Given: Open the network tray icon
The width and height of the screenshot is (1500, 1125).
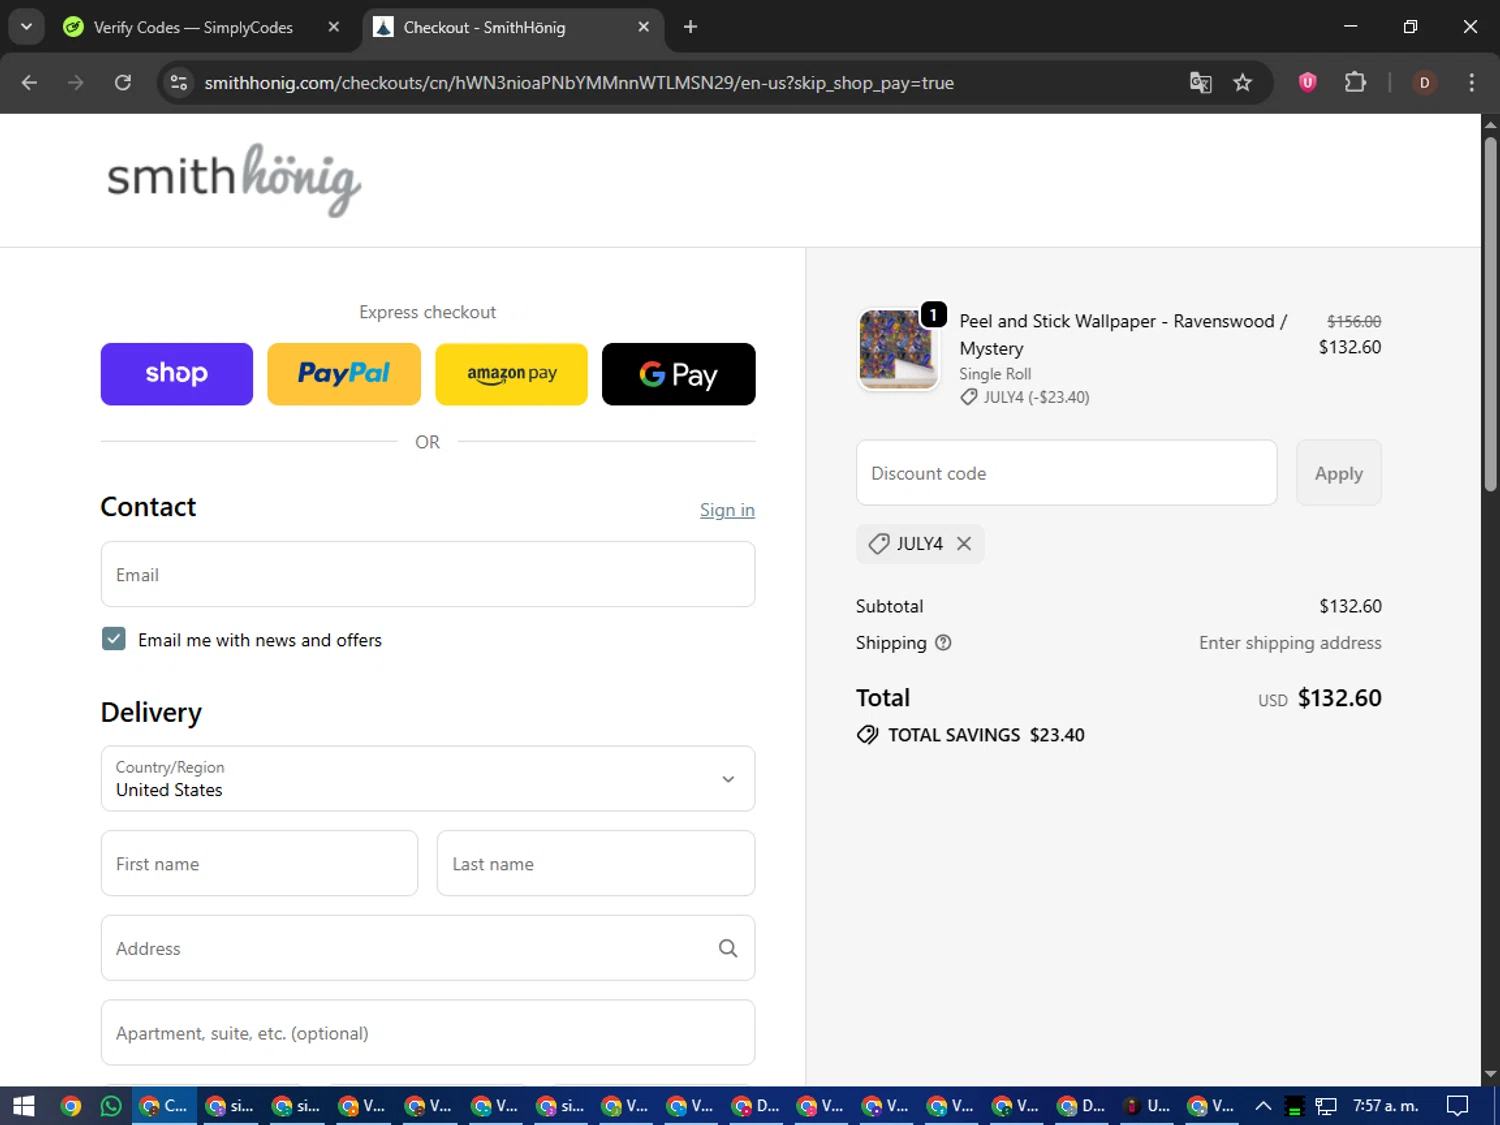Looking at the screenshot, I should pos(1326,1106).
